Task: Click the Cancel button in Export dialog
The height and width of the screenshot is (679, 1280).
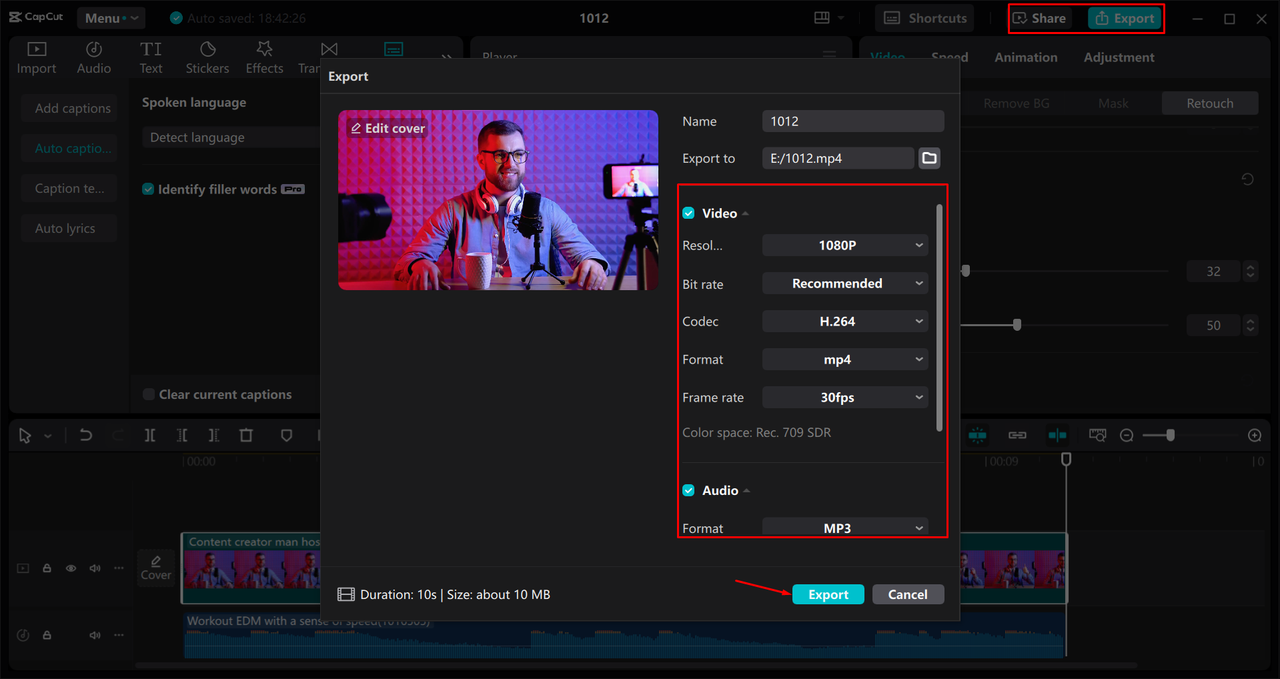Action: coord(908,594)
